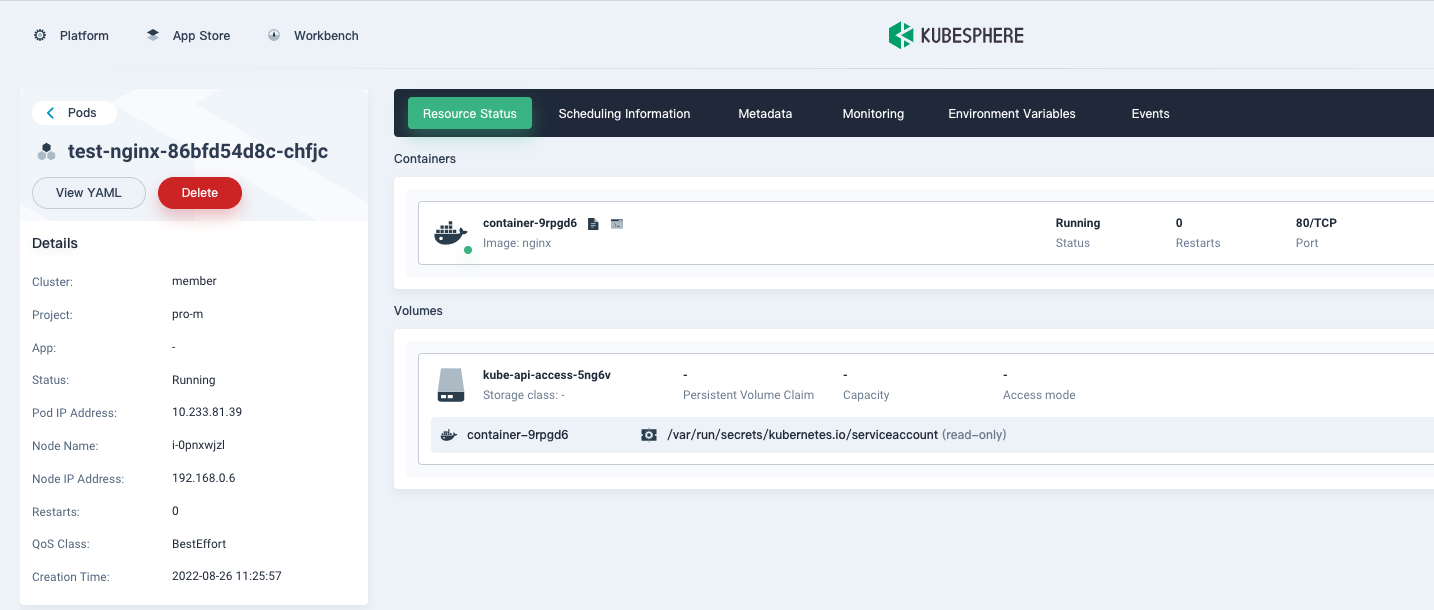This screenshot has height=610, width=1434.
Task: Open the Environment Variables tab
Action: pos(1012,113)
